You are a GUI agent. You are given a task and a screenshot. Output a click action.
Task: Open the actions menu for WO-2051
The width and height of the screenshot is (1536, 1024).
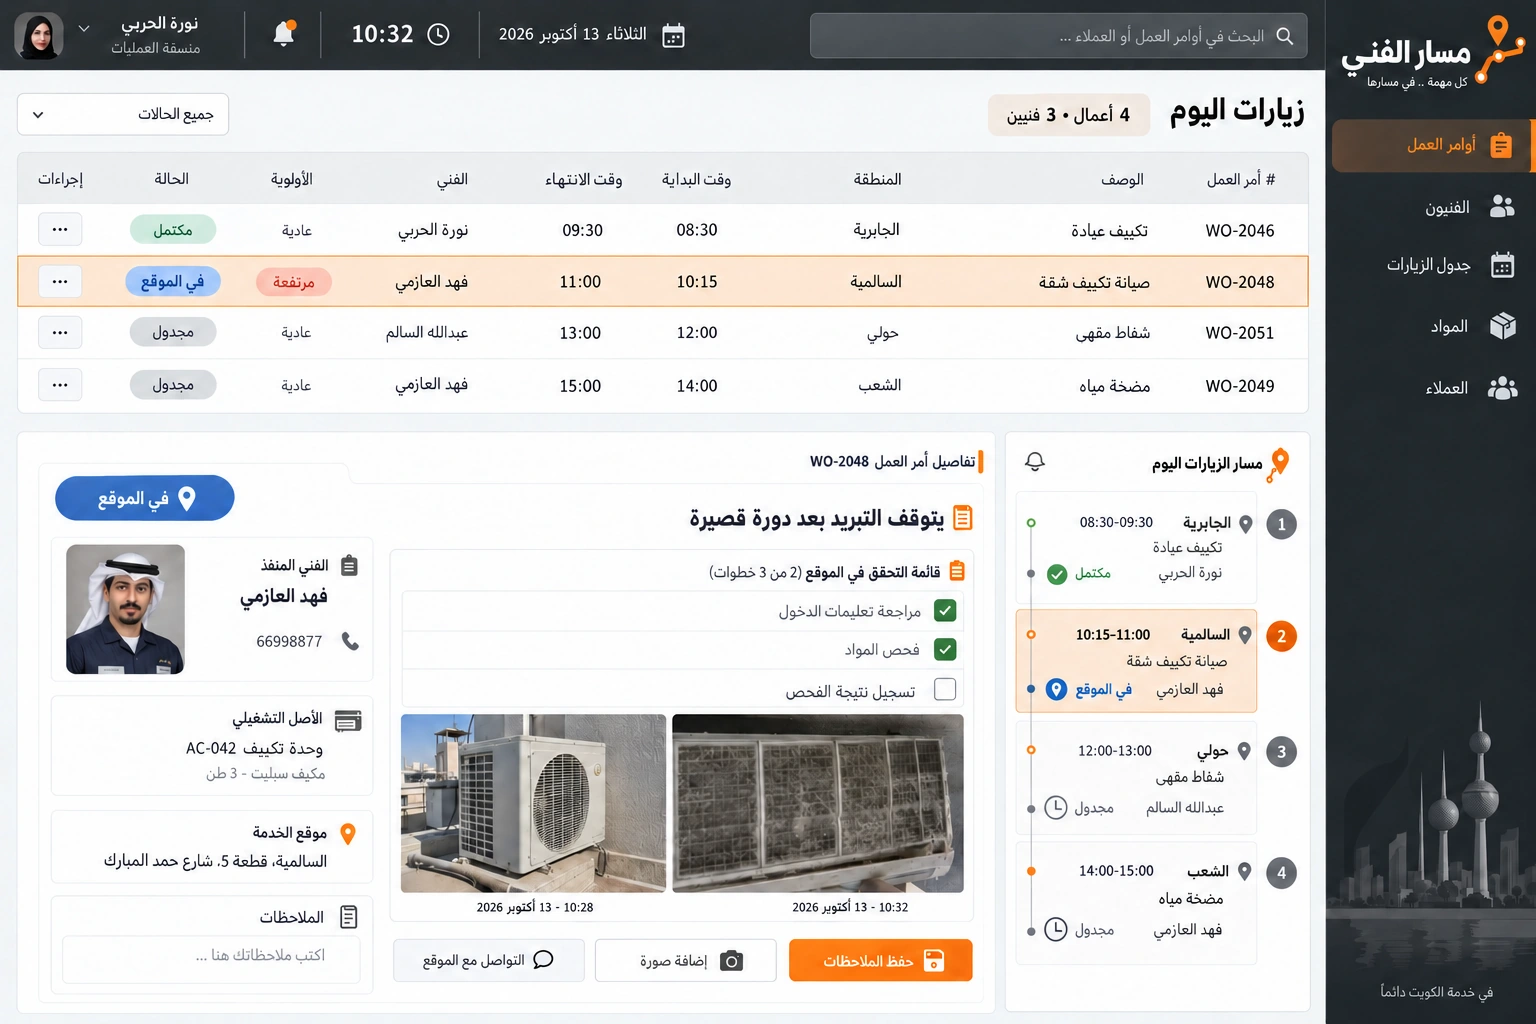pyautogui.click(x=60, y=332)
